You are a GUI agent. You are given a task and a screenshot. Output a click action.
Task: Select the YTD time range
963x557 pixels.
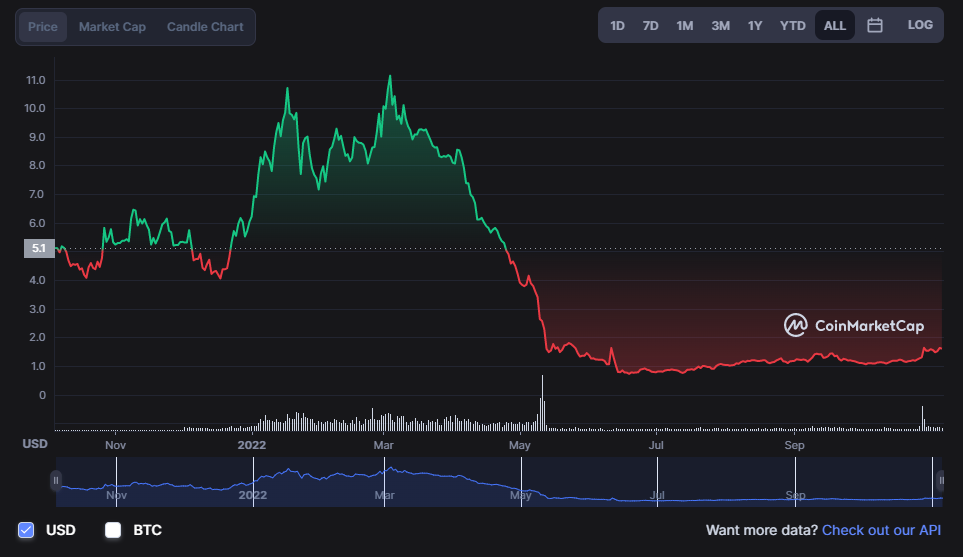(793, 26)
